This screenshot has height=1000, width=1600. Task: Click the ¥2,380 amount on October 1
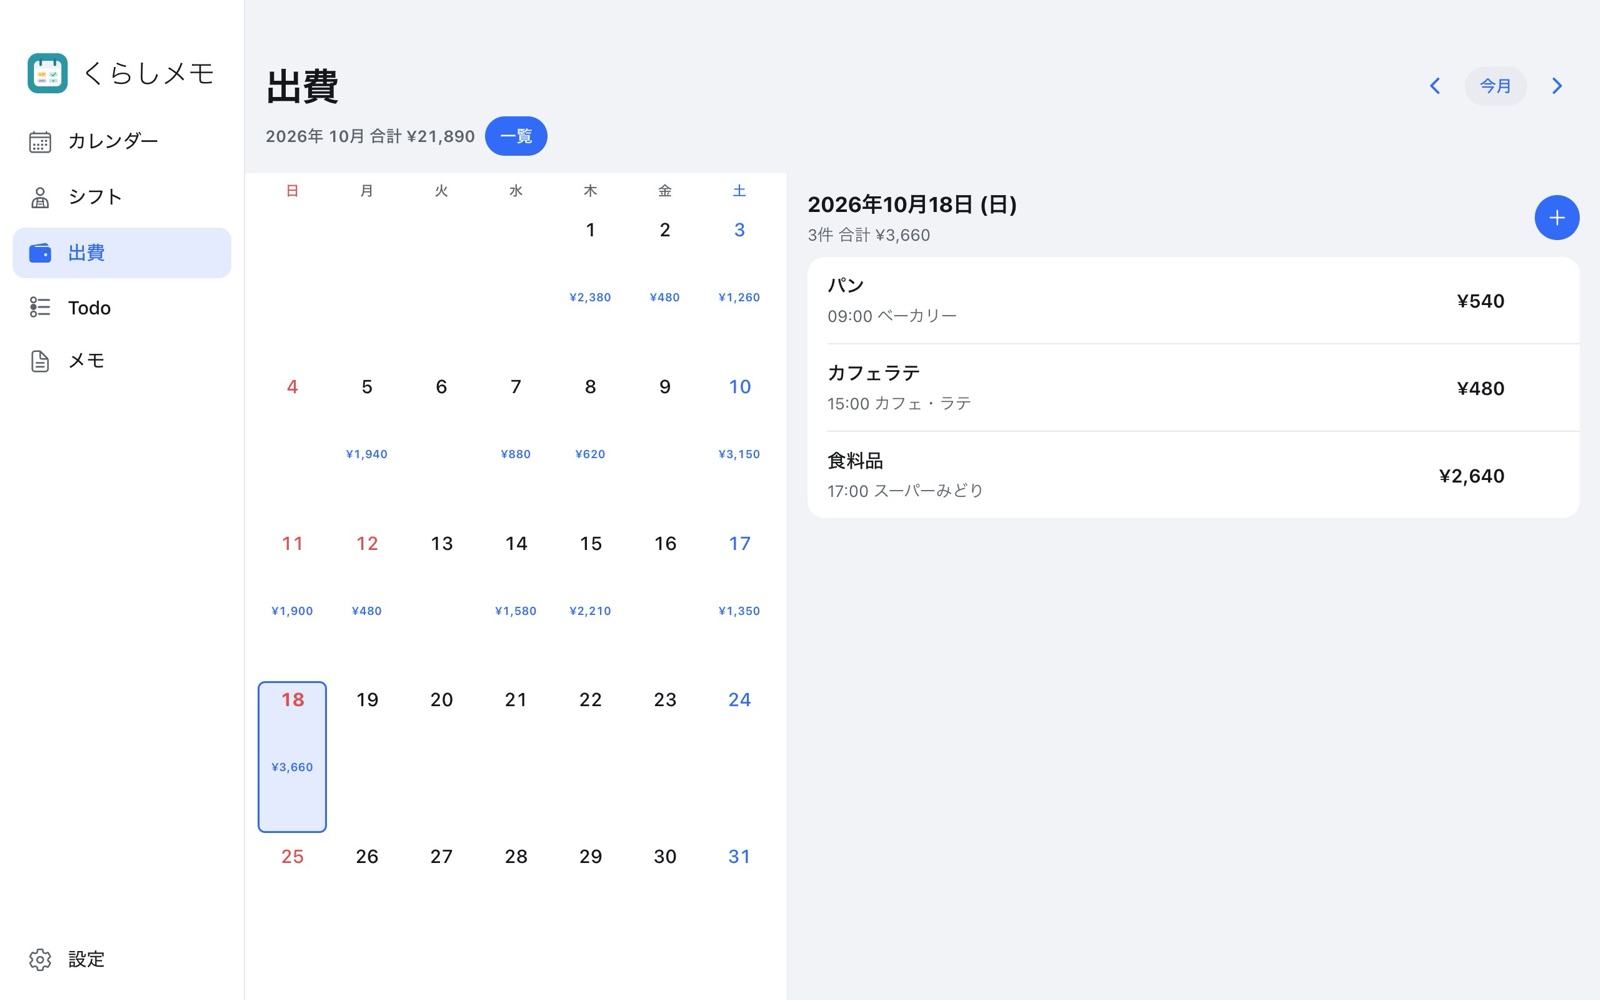590,297
